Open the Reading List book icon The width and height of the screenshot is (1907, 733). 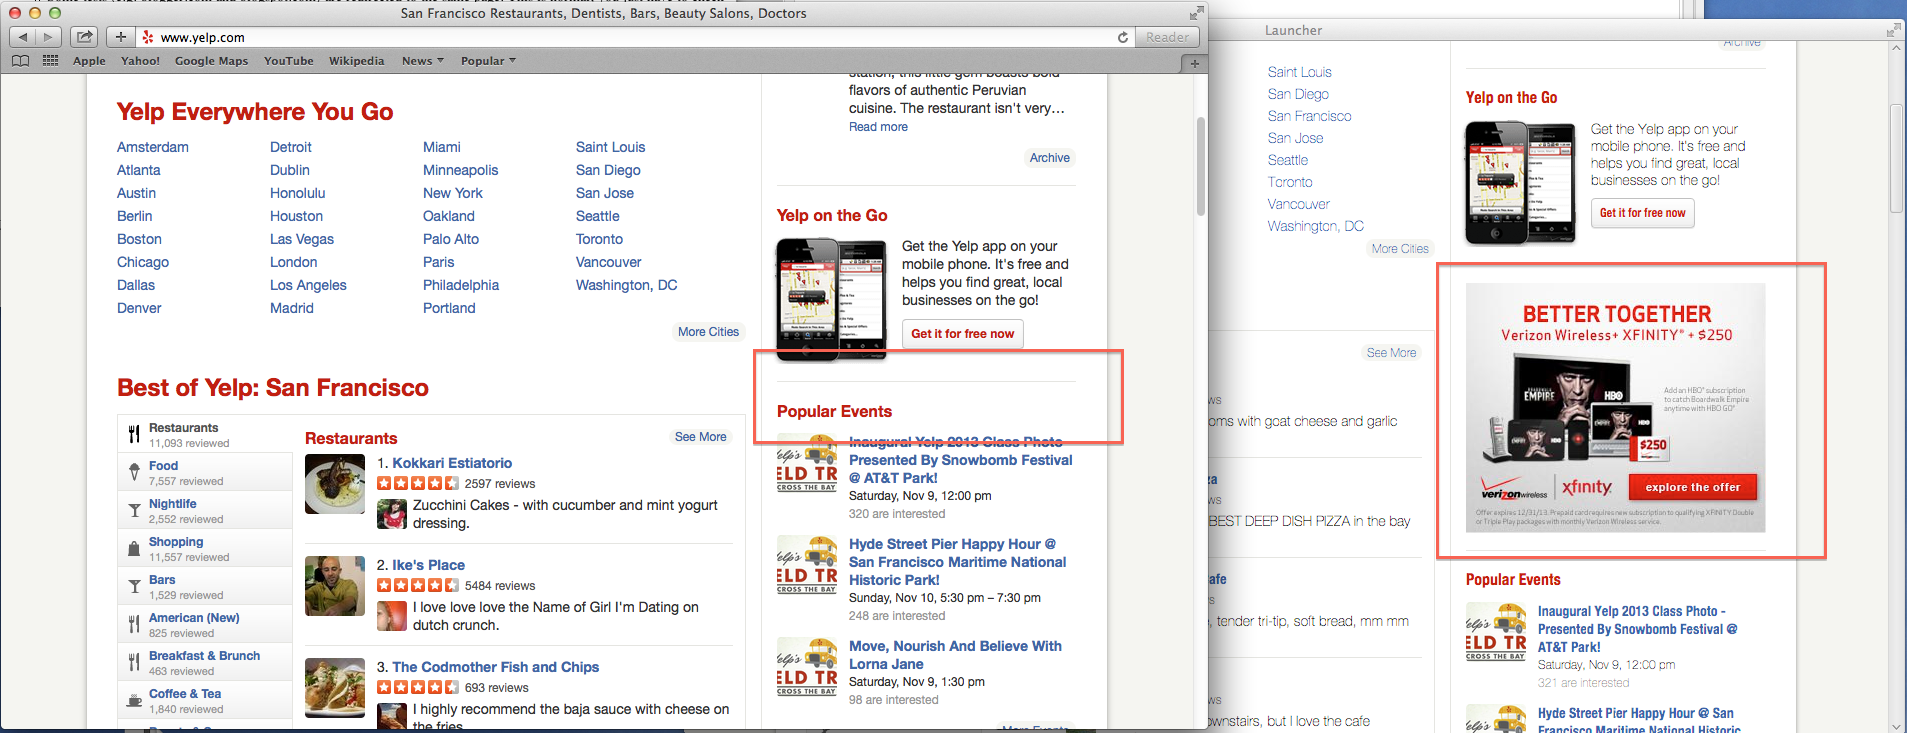(x=20, y=61)
